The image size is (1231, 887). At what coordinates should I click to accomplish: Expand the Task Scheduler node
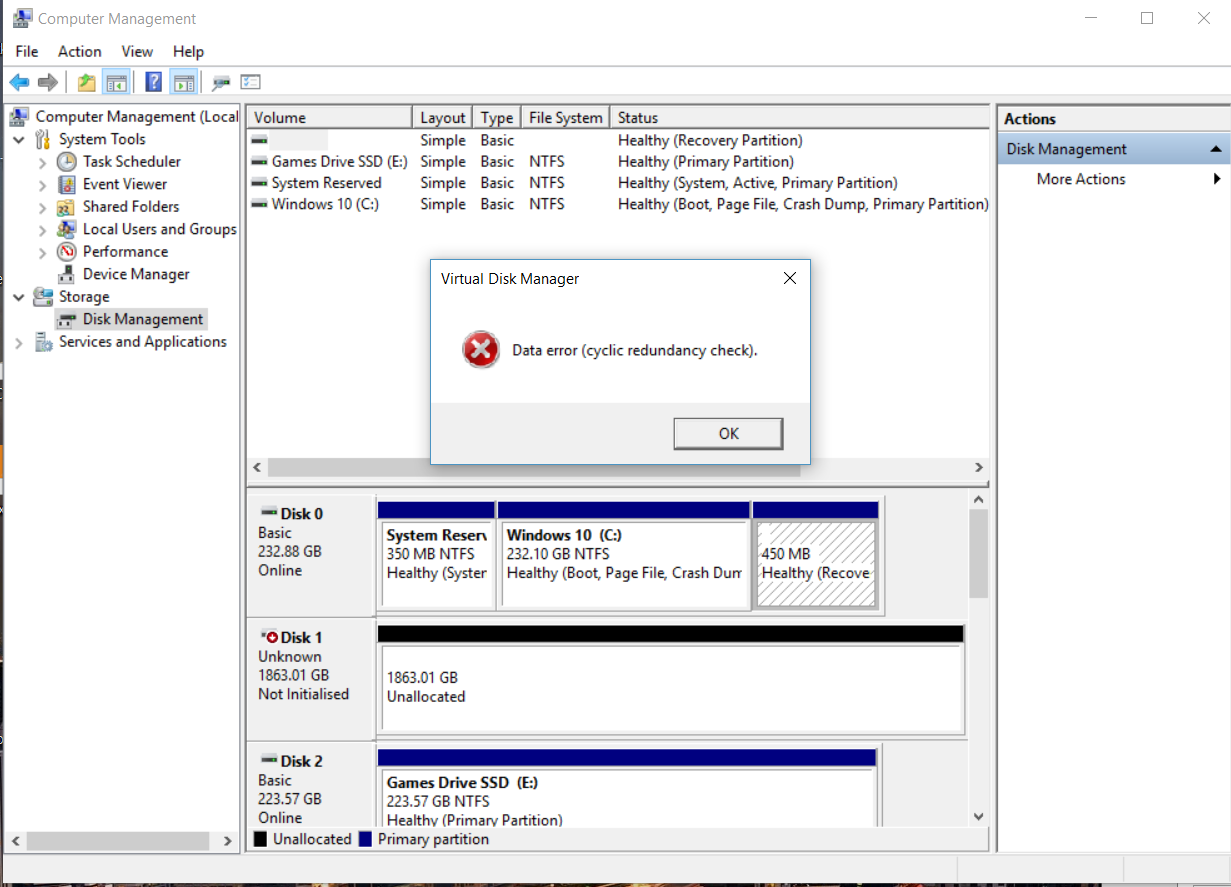42,162
